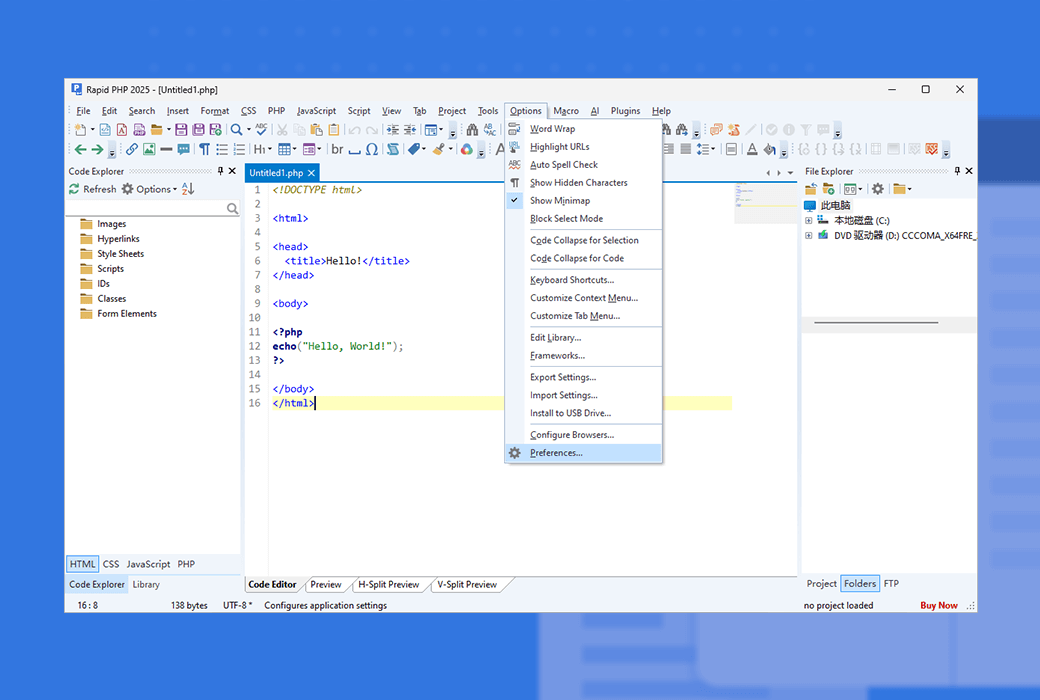Expand the 本地磁盘 (C:) tree node
This screenshot has width=1040, height=700.
(x=809, y=221)
